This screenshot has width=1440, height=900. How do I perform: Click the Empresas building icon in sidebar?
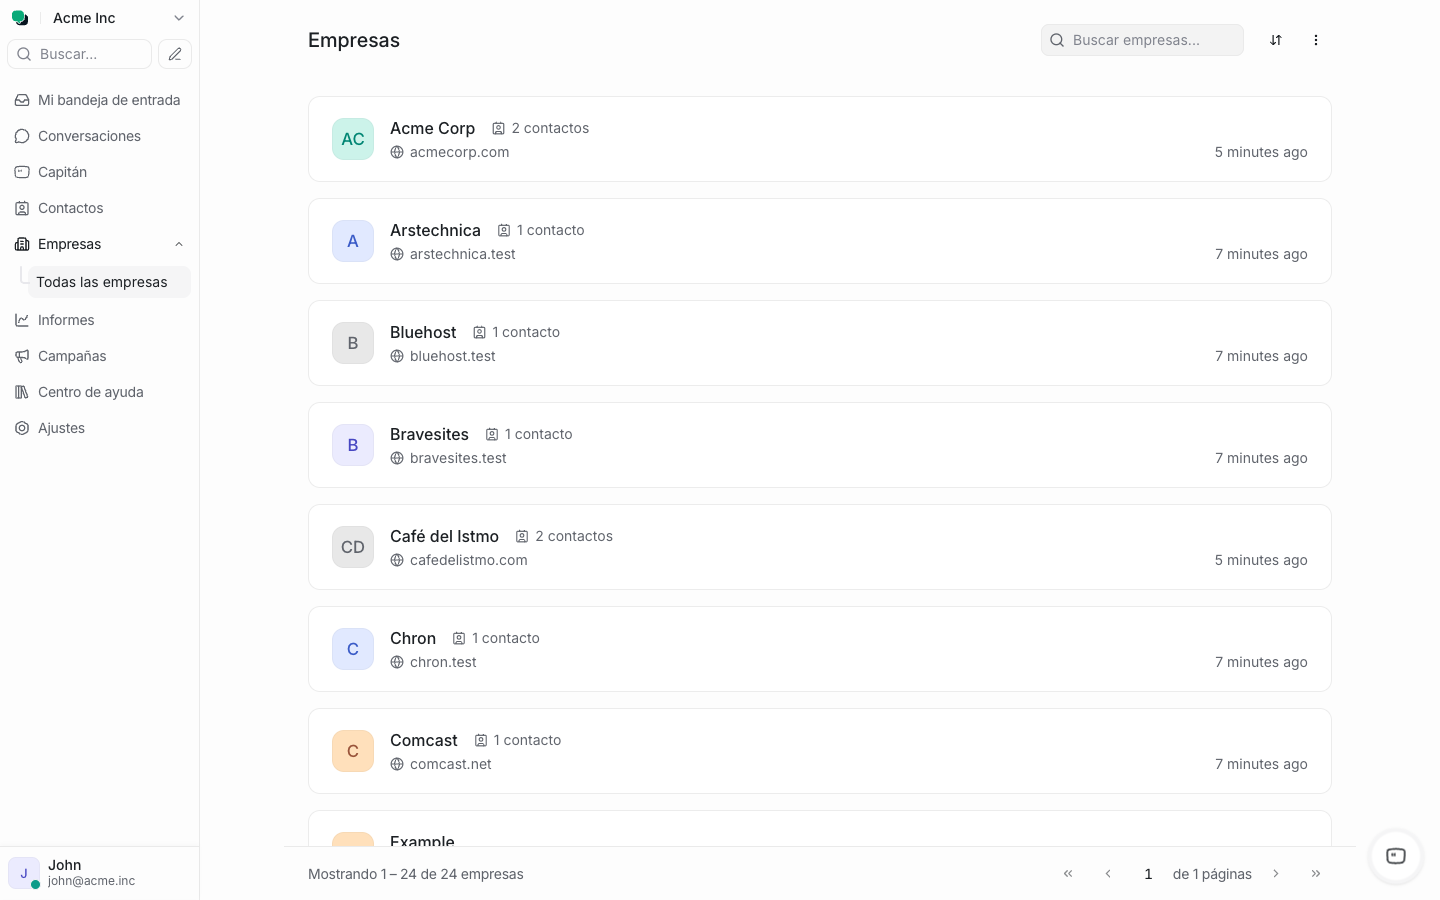click(x=22, y=244)
